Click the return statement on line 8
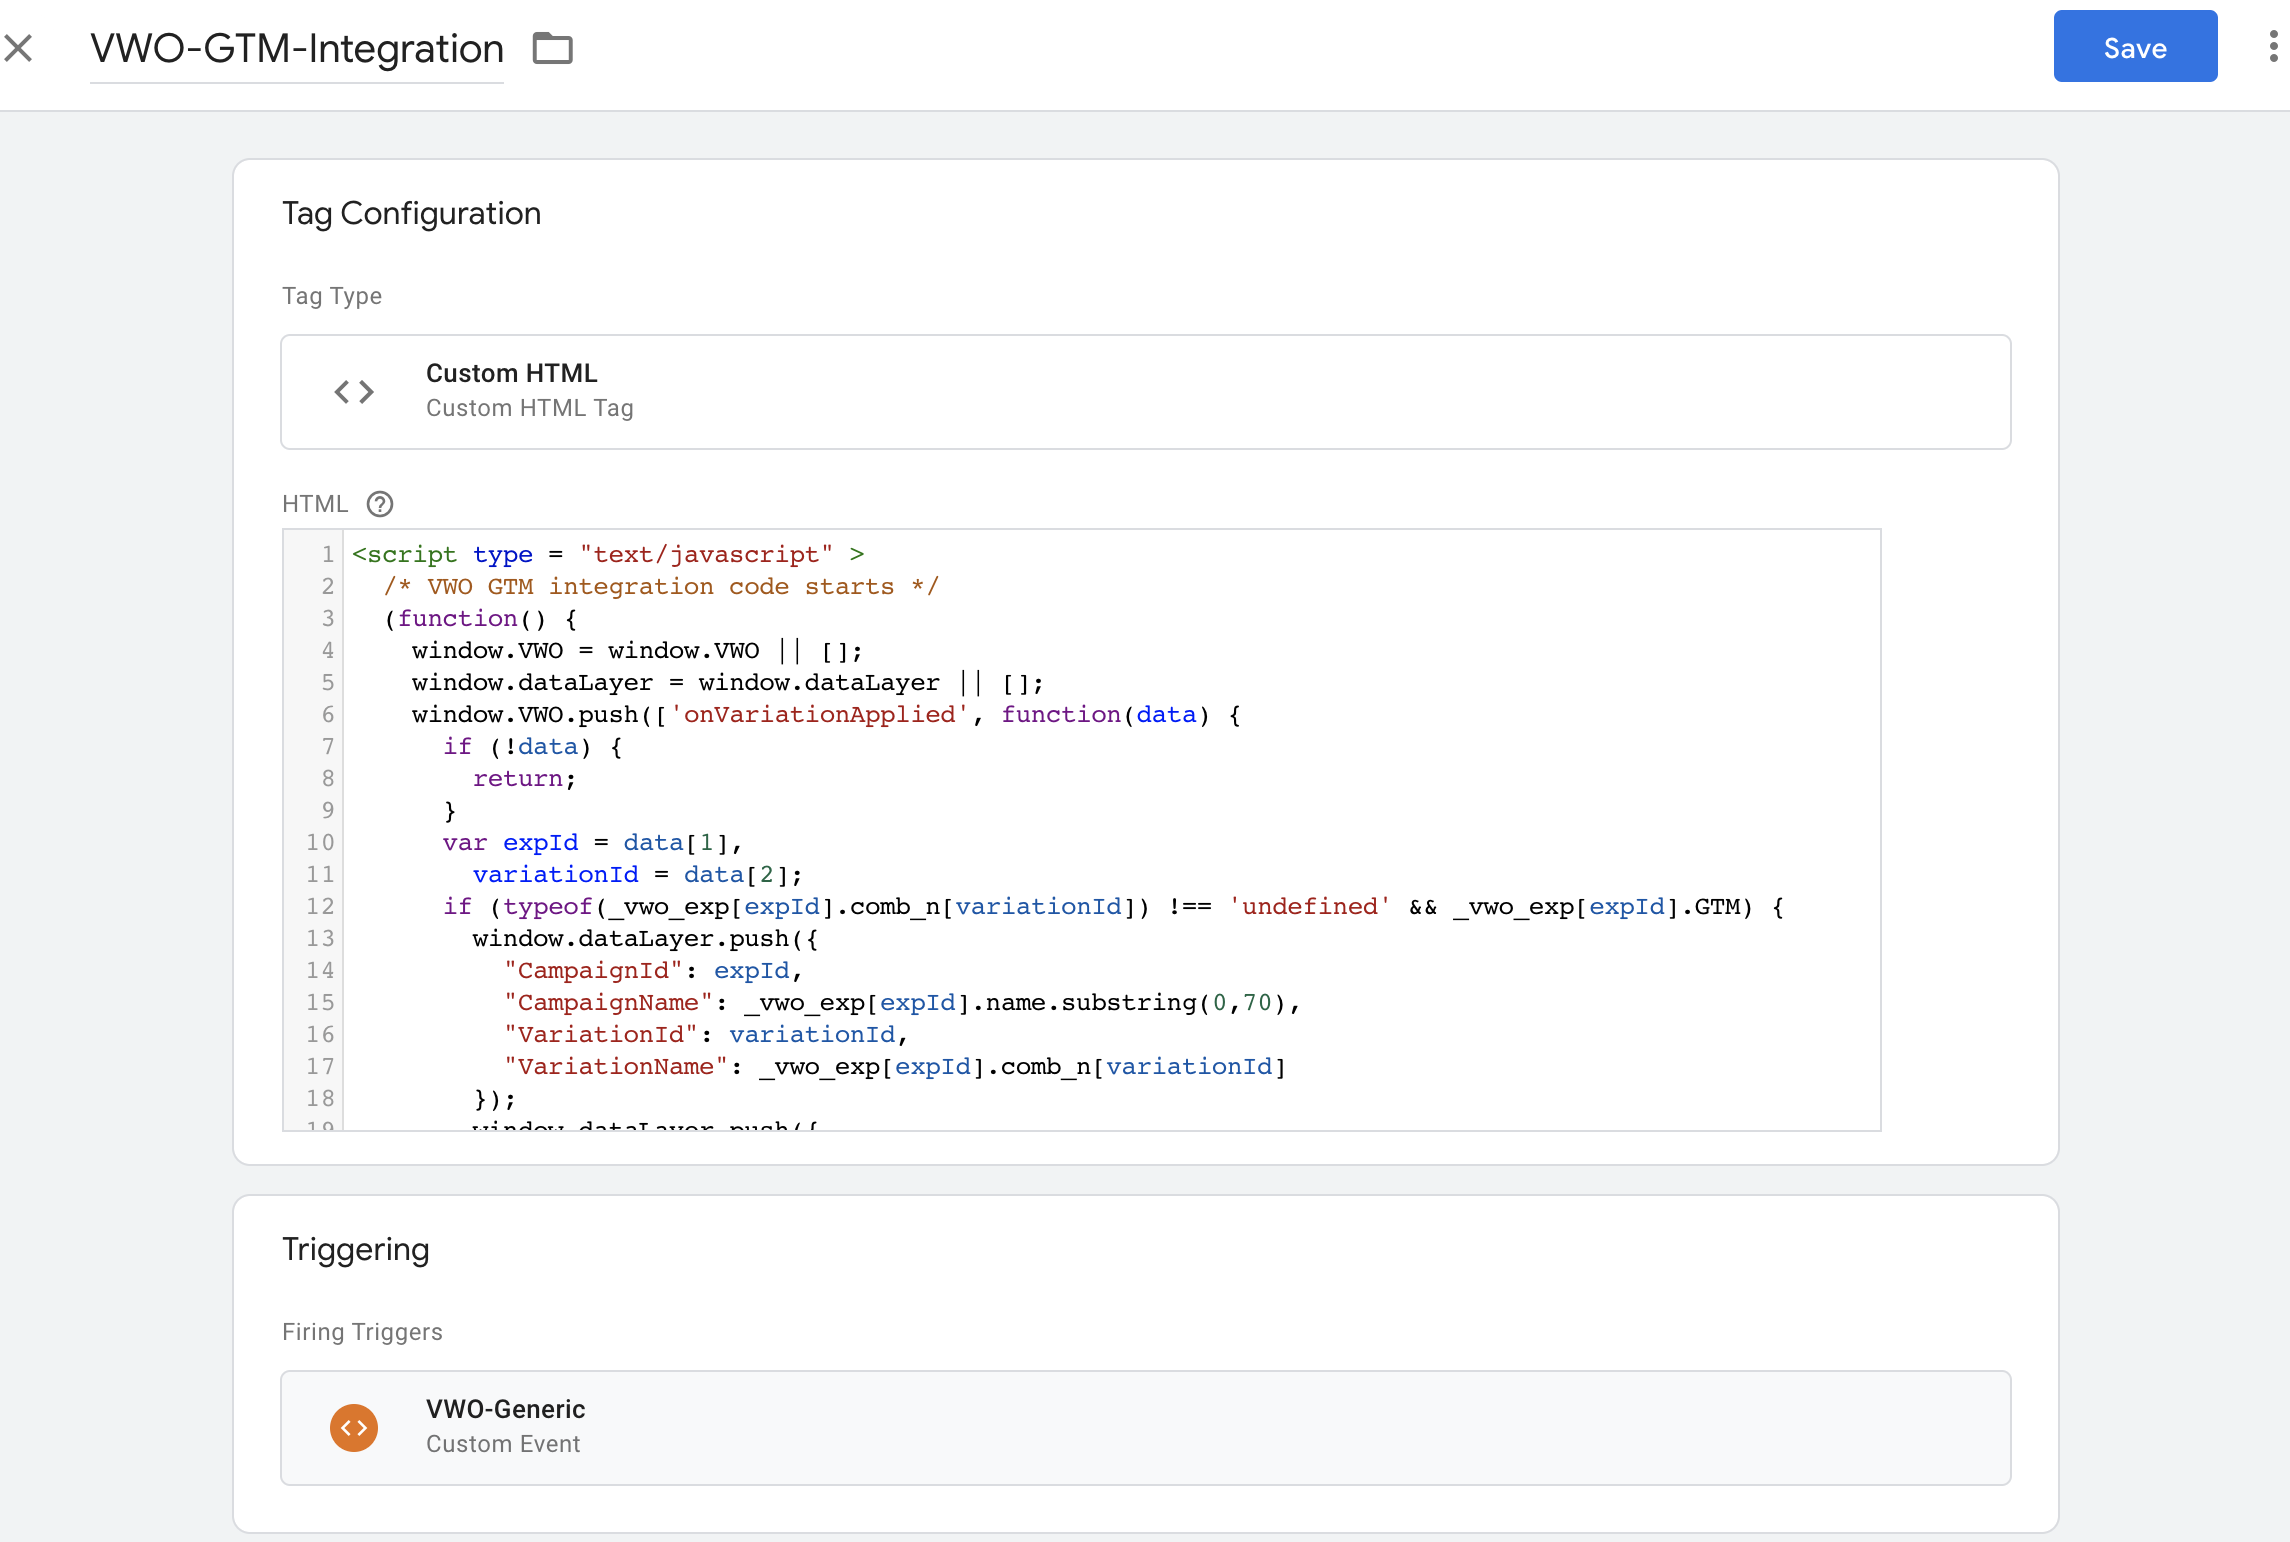Viewport: 2290px width, 1542px height. point(525,778)
